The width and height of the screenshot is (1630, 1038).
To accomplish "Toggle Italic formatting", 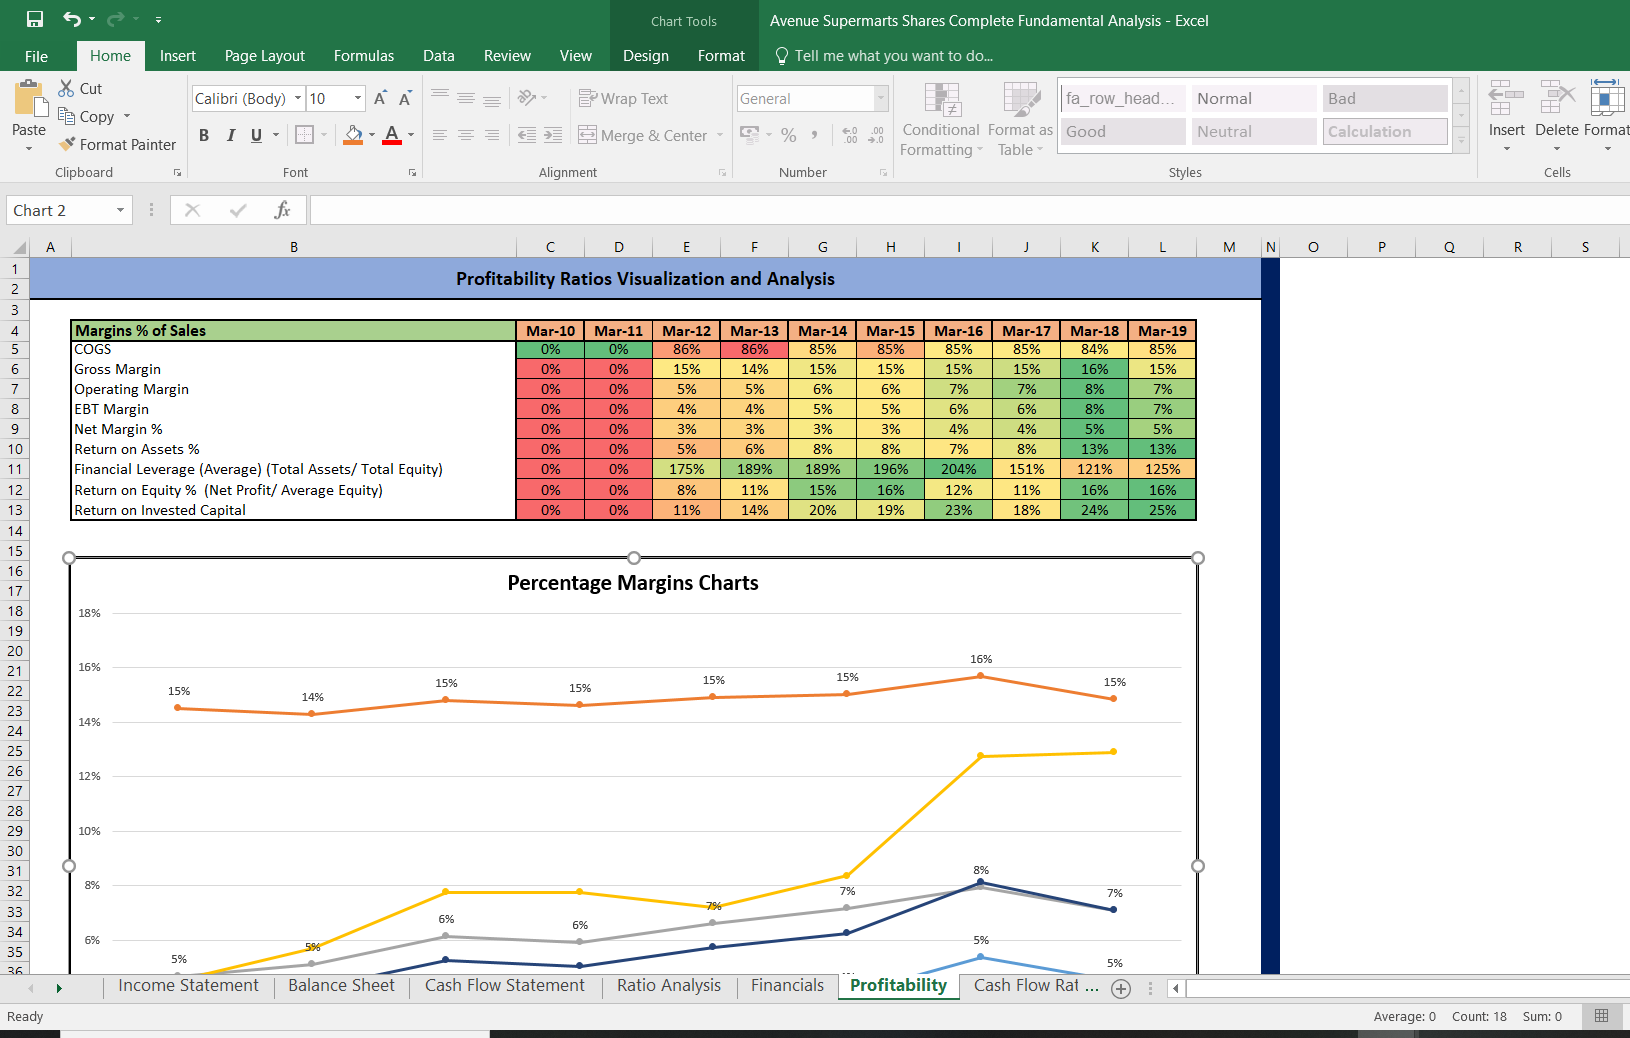I will [x=231, y=135].
